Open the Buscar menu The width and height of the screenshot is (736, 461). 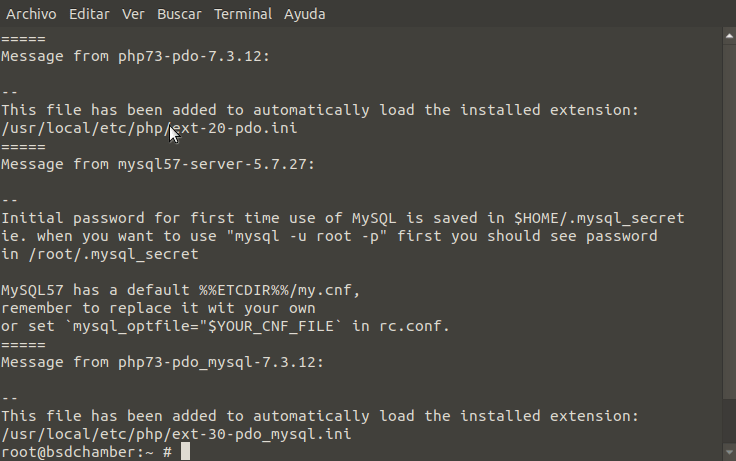point(179,14)
